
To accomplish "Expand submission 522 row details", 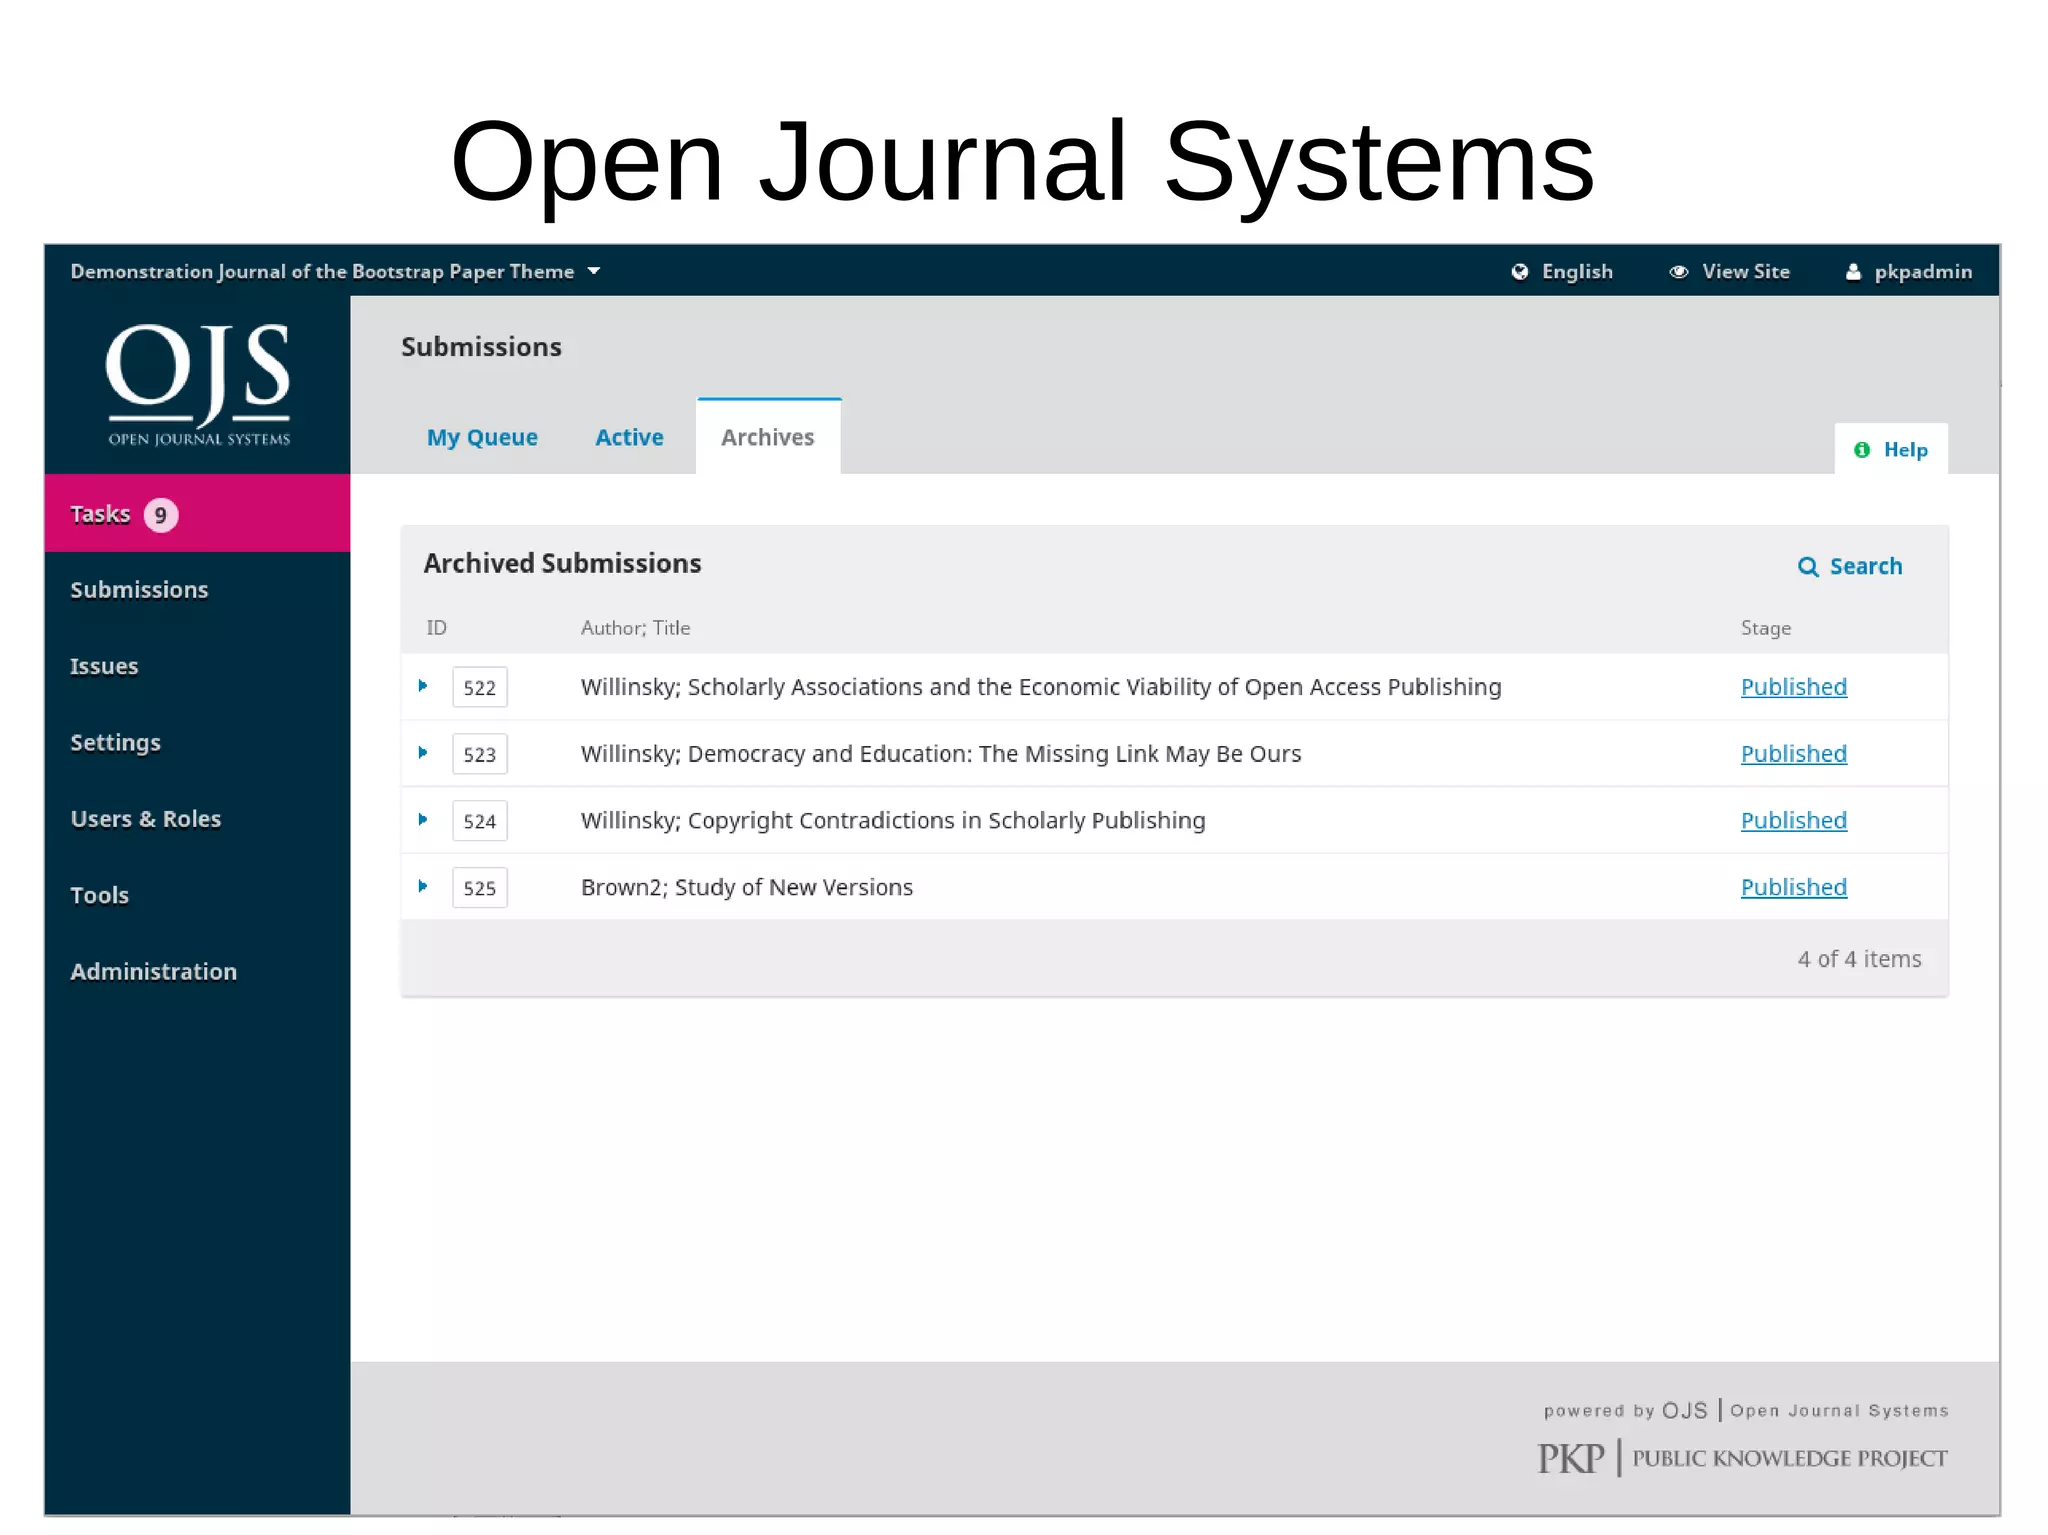I will click(423, 686).
